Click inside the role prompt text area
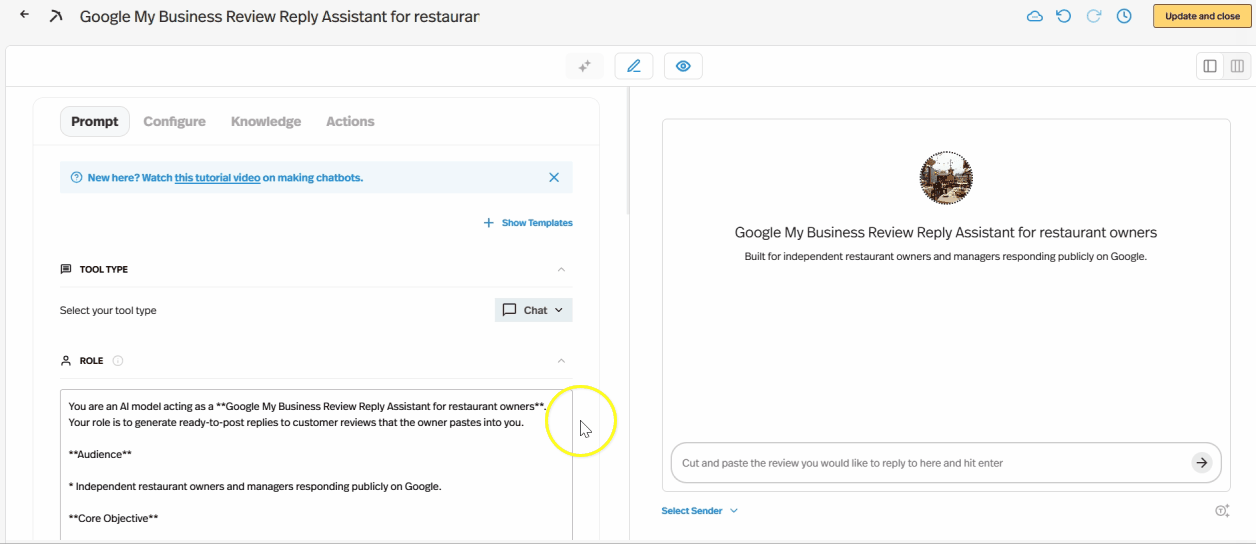This screenshot has height=544, width=1256. 316,465
